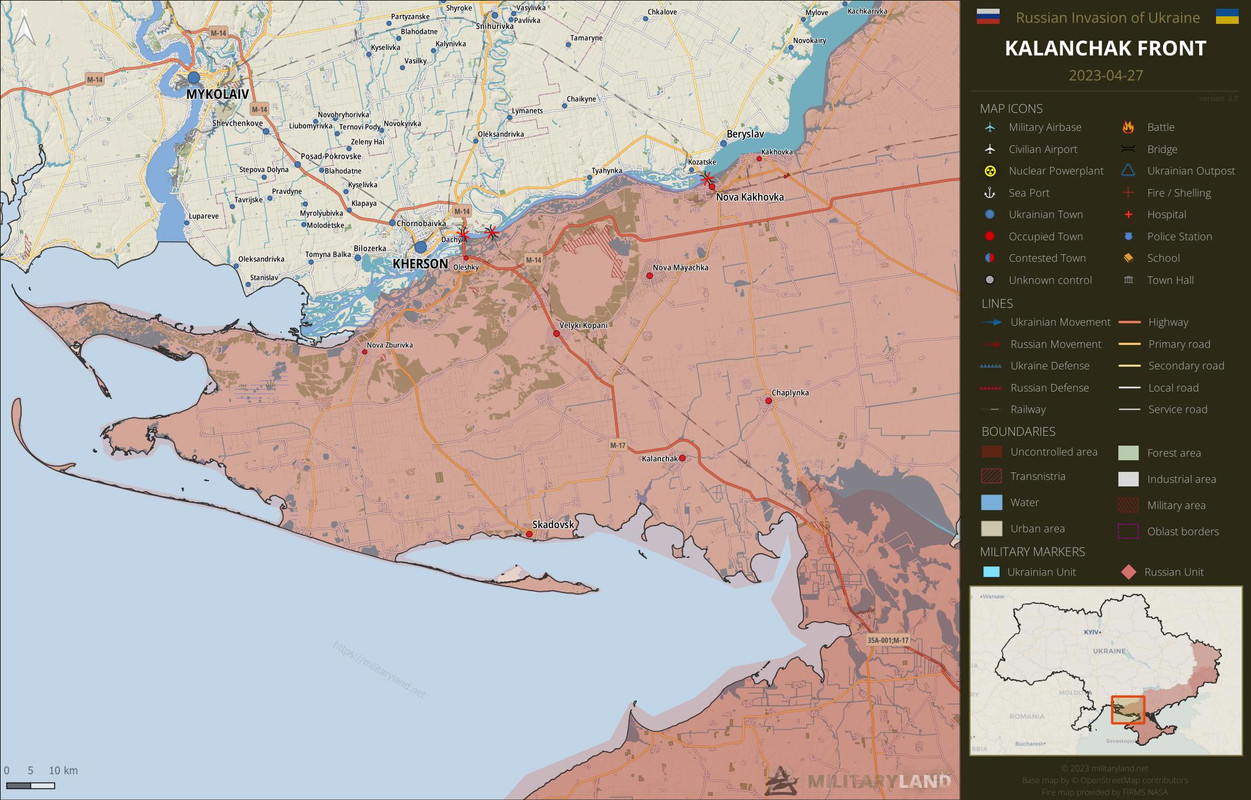Image resolution: width=1251 pixels, height=800 pixels.
Task: Click the Russian flag in header
Action: (988, 16)
